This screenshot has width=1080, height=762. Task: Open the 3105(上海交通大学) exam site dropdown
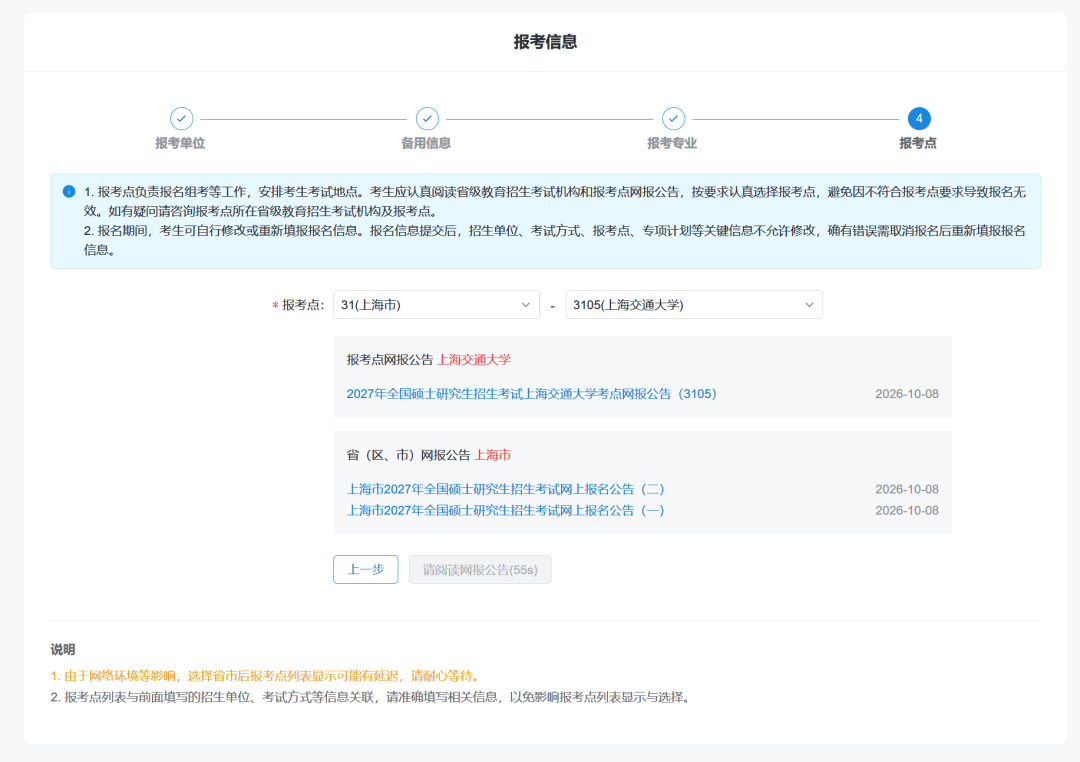(x=694, y=305)
